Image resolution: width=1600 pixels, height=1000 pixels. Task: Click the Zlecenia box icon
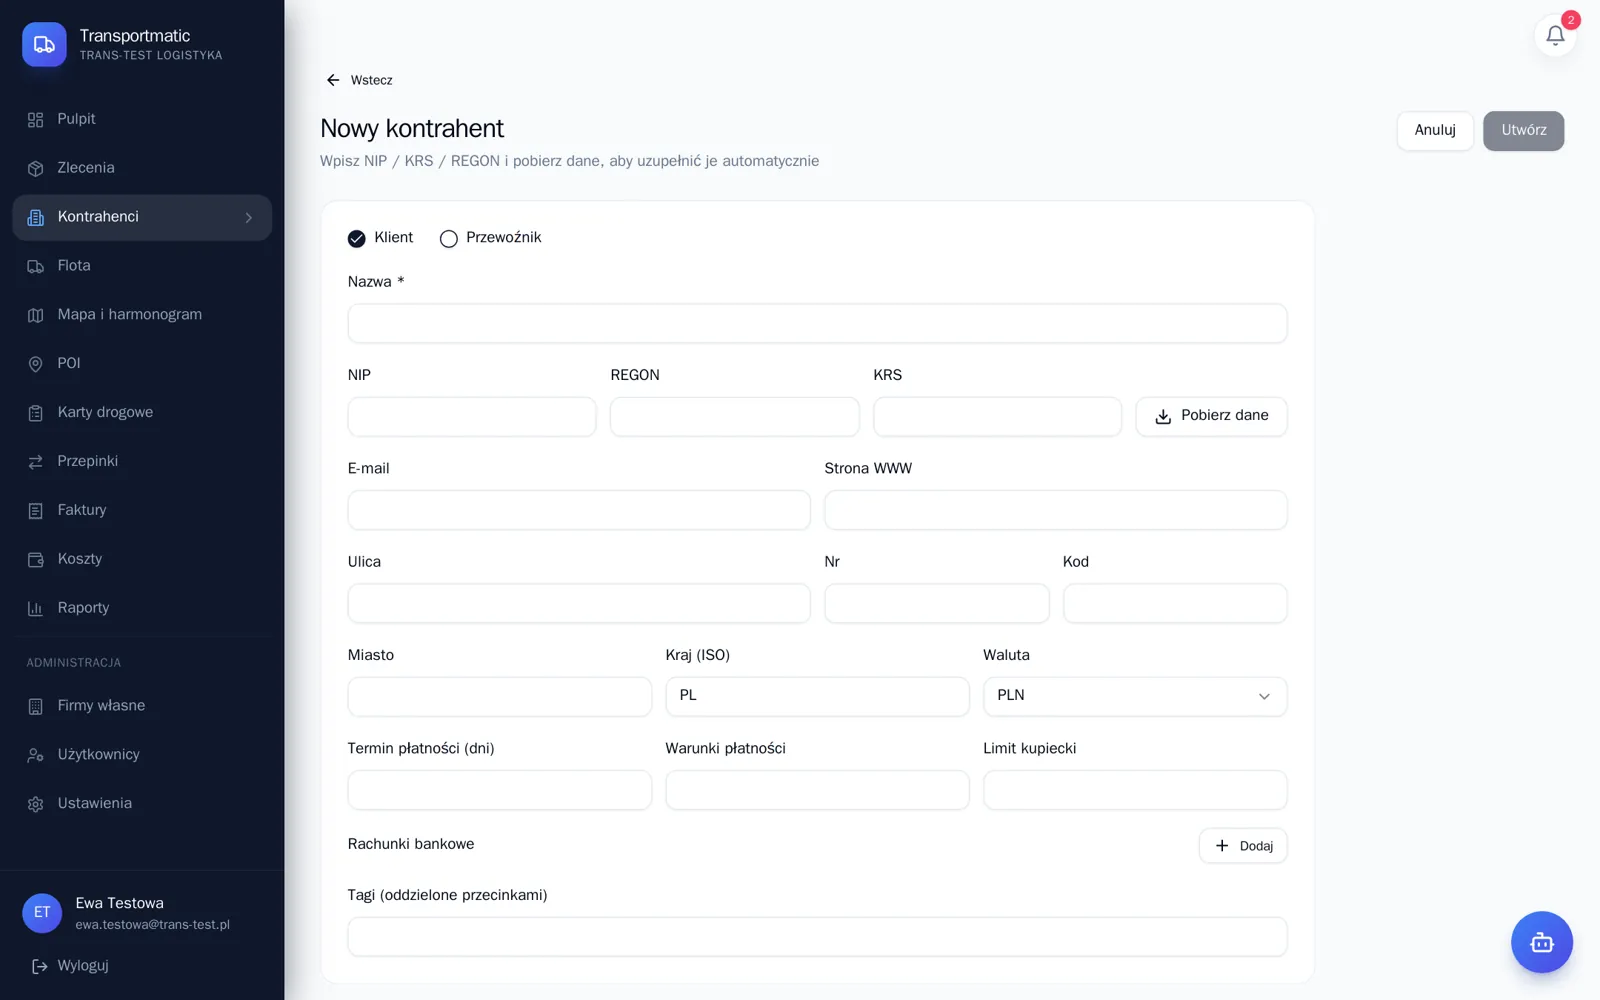(x=36, y=169)
